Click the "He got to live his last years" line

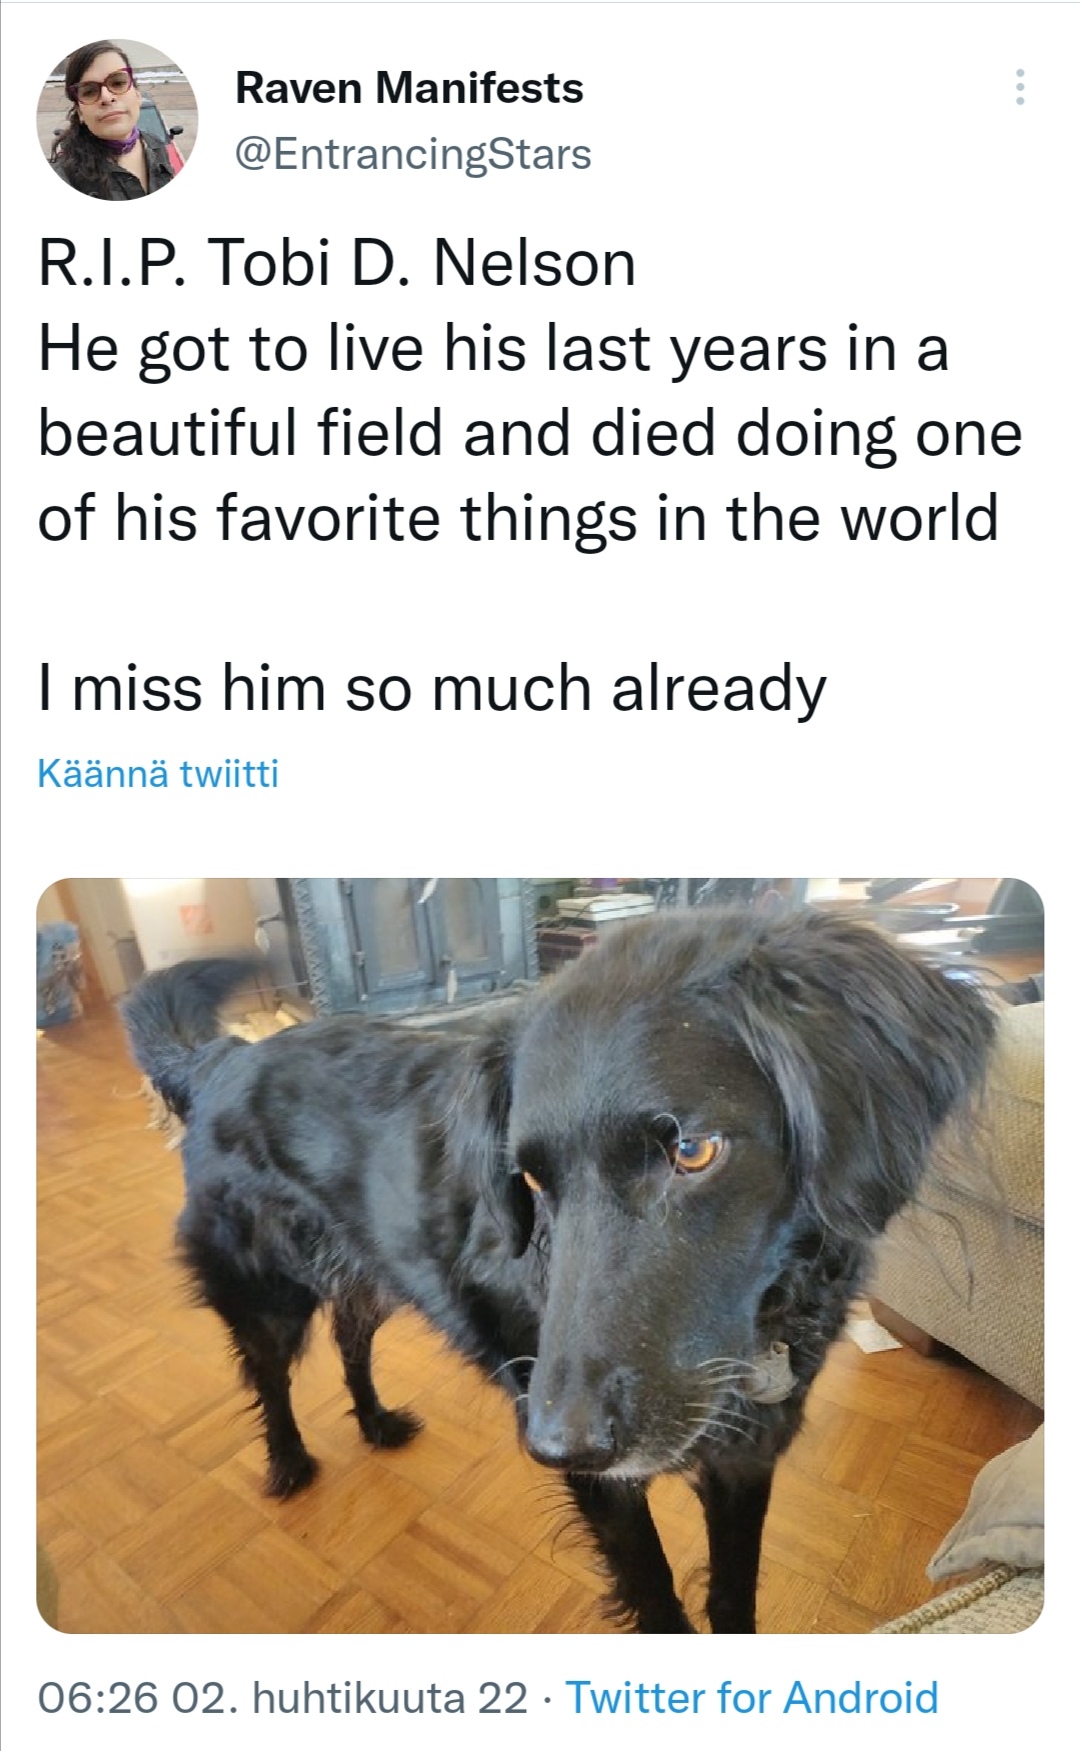tap(493, 350)
